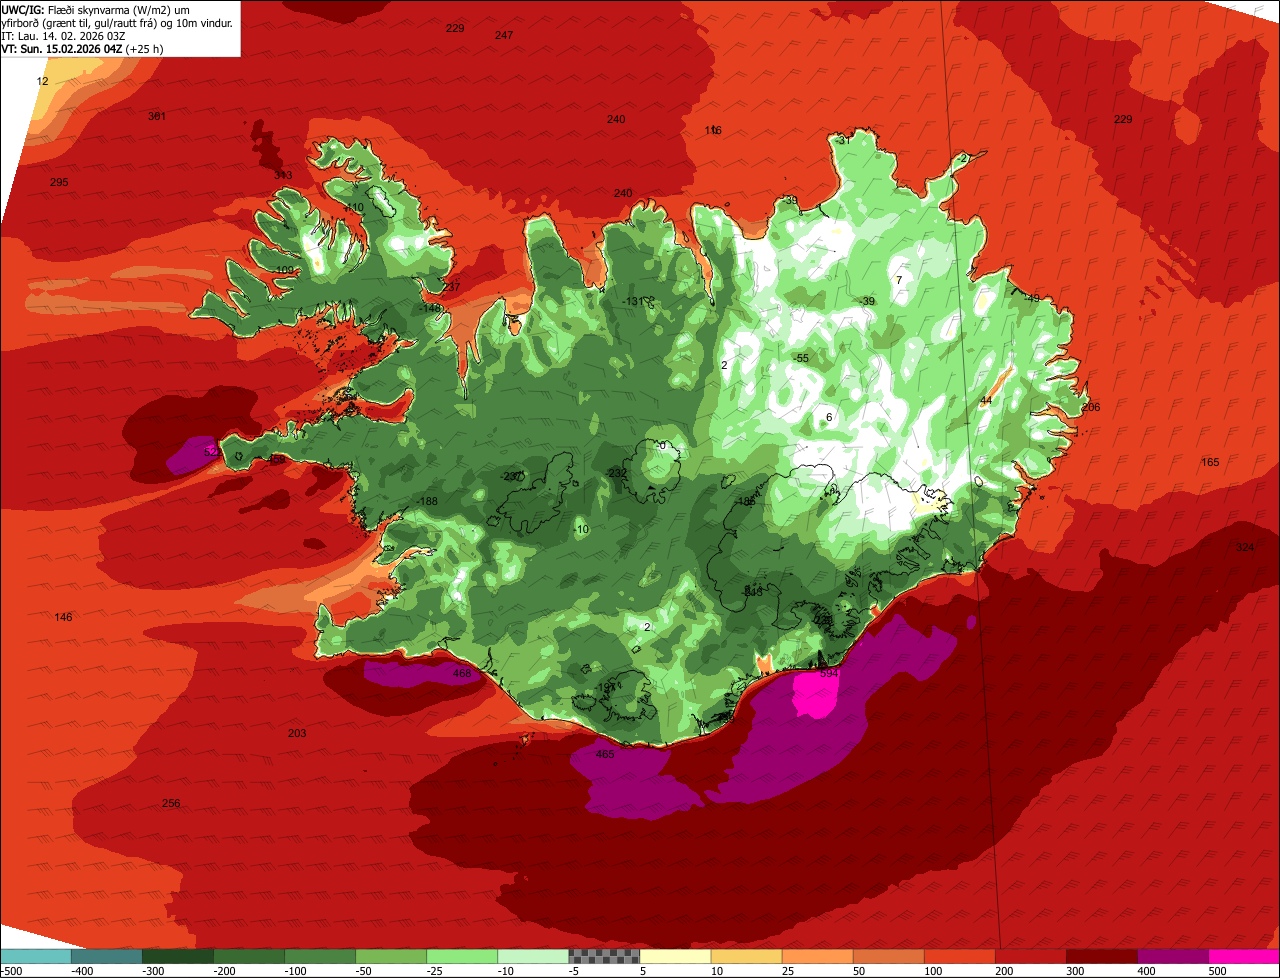Click the -131 value in north Iceland

(634, 301)
